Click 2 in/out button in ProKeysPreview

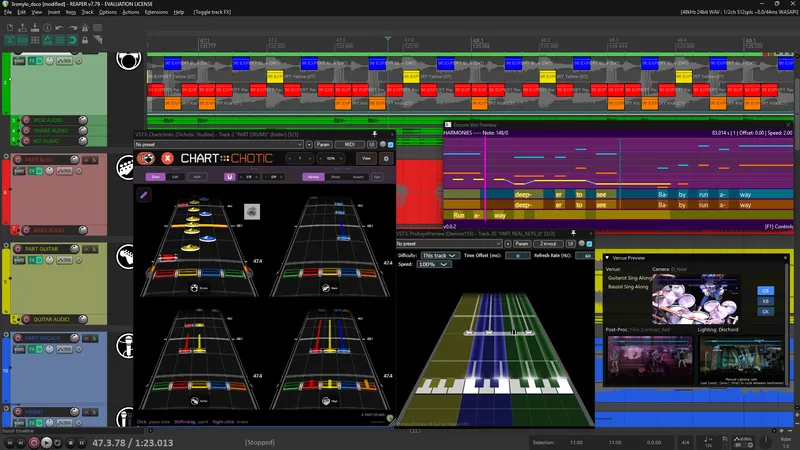click(548, 244)
